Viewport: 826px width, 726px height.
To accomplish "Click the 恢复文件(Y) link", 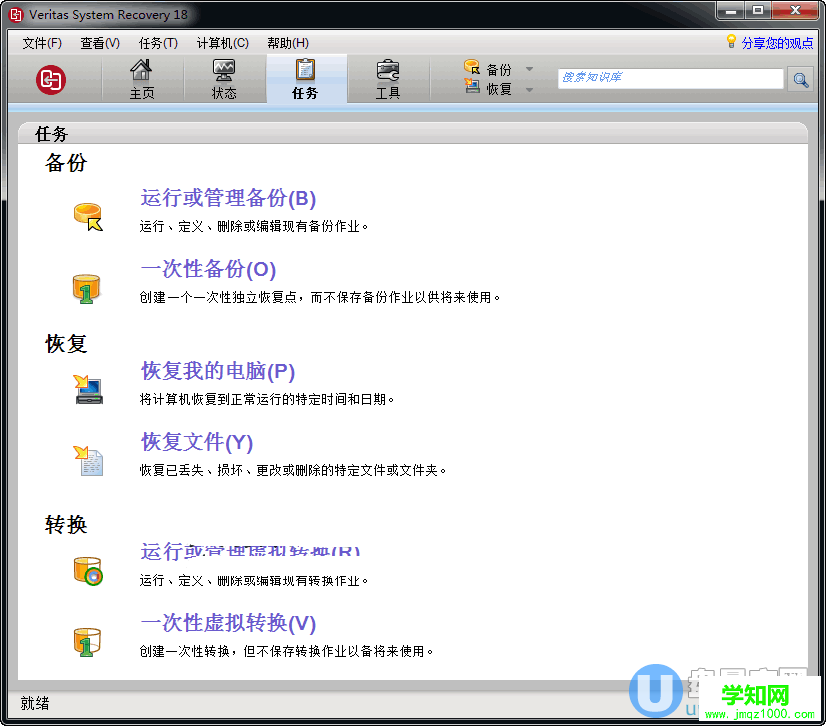I will point(197,442).
